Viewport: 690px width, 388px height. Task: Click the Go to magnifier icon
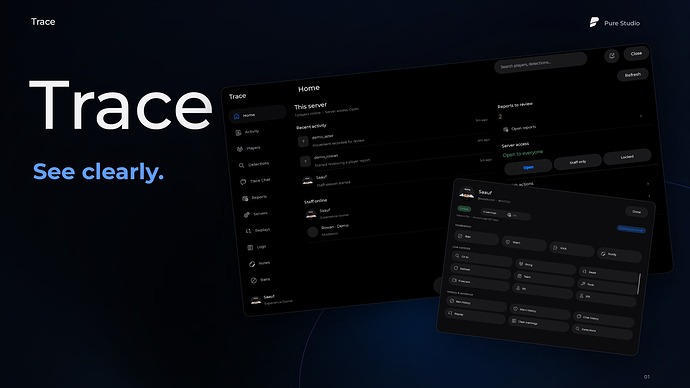click(x=458, y=256)
